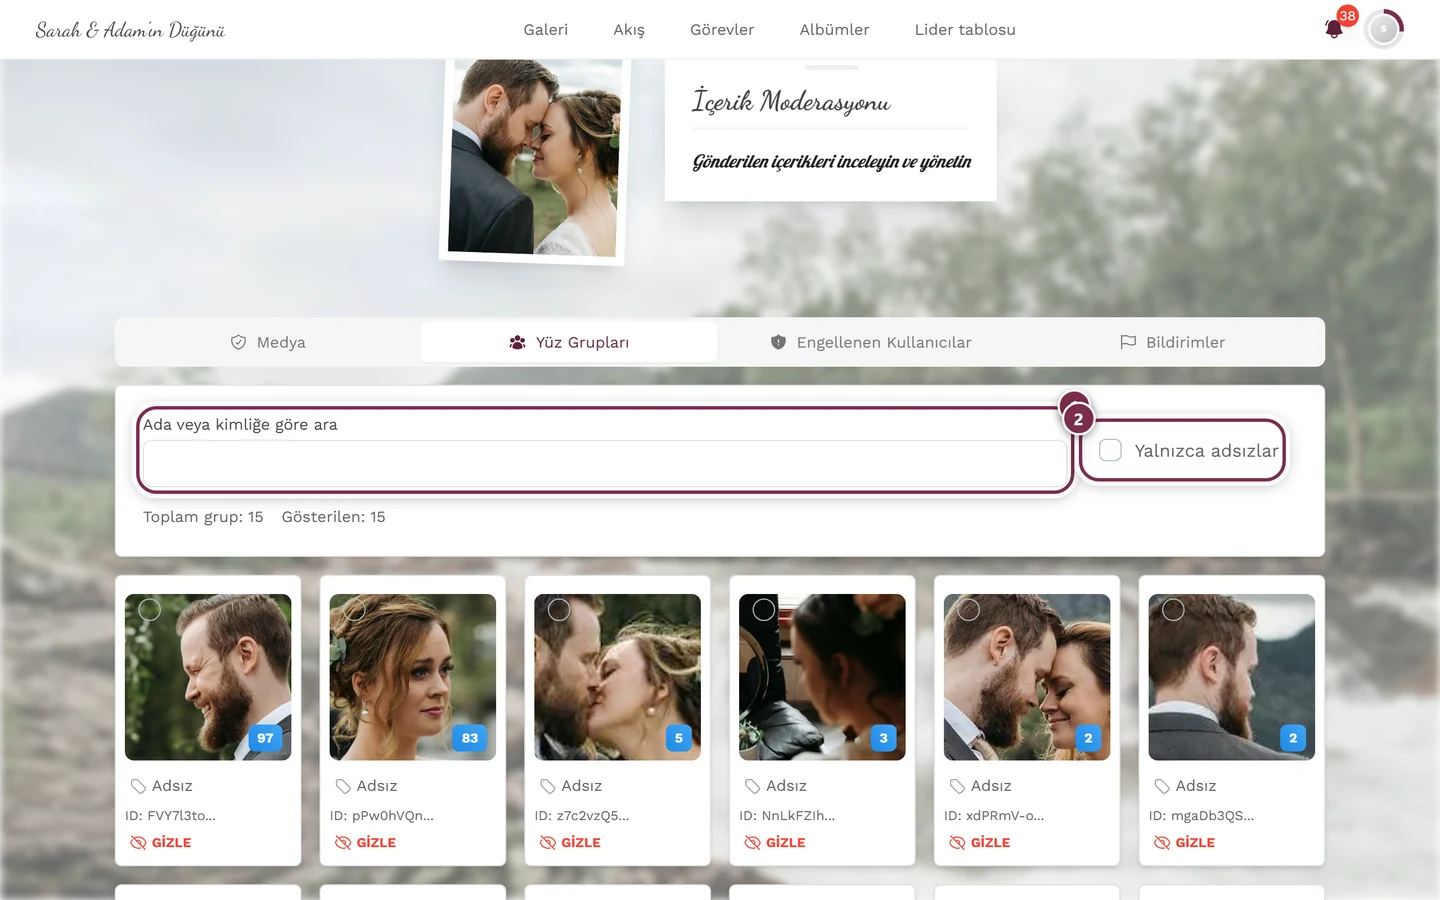The height and width of the screenshot is (900, 1440).
Task: Open Görevler in the top navigation
Action: tap(722, 30)
